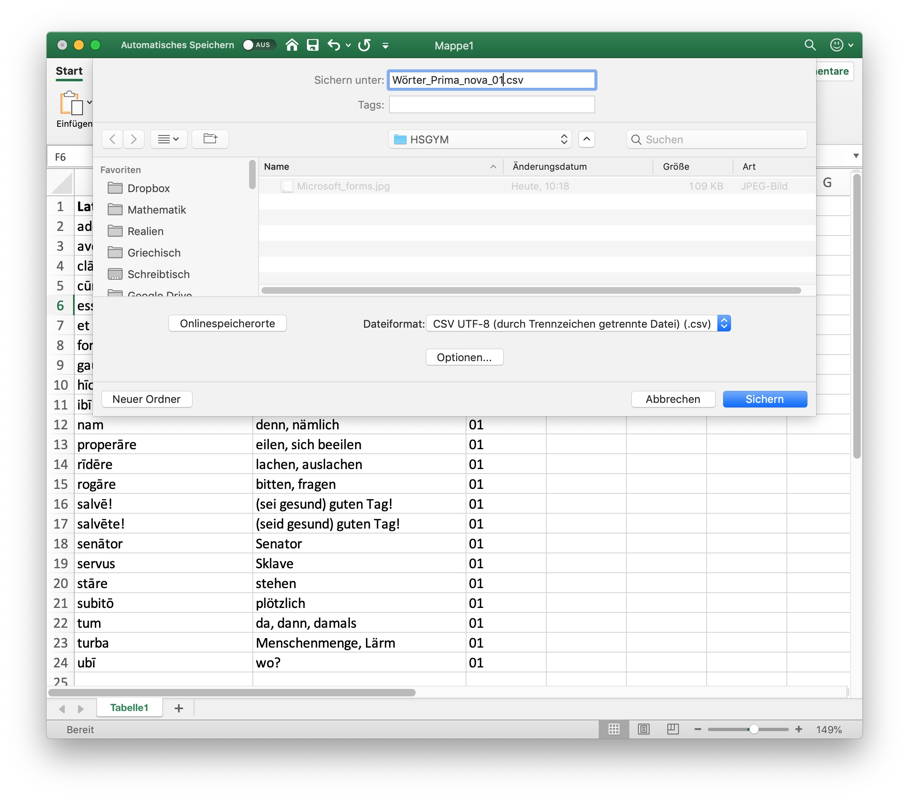Switch to page layout view icon

click(644, 730)
